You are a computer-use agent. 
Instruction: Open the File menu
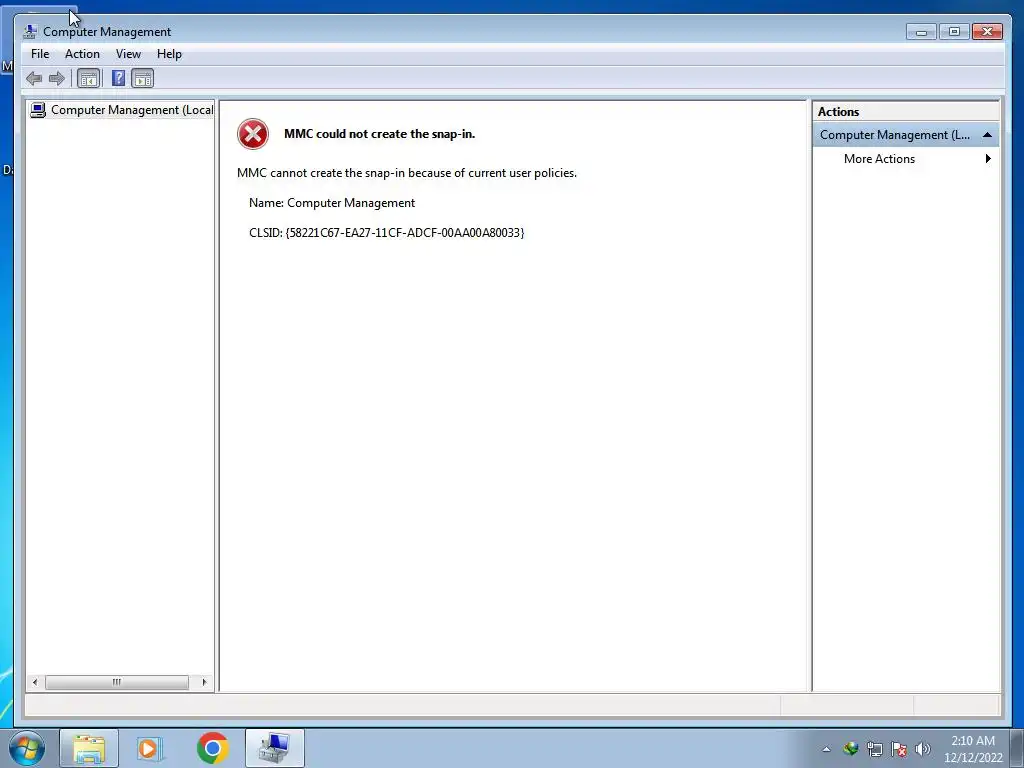(x=40, y=54)
